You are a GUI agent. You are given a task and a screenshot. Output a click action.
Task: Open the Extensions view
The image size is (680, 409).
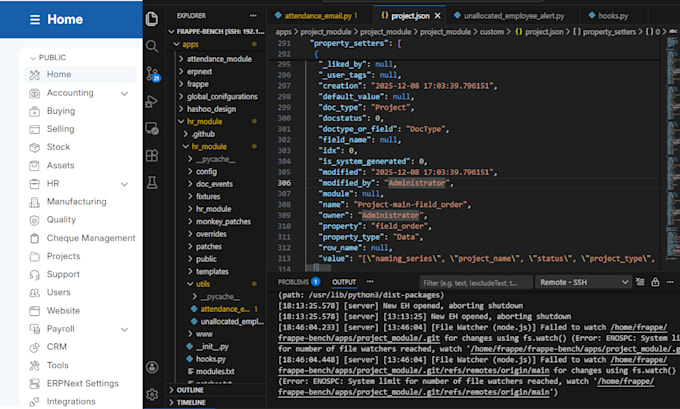(152, 155)
